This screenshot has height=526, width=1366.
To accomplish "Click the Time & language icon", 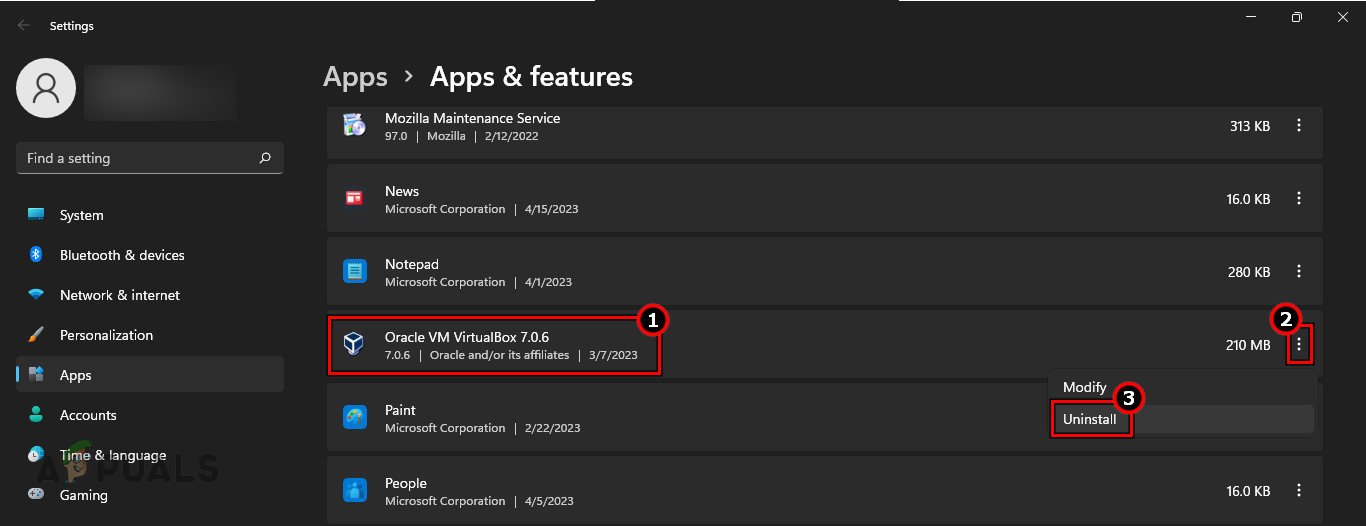I will point(36,455).
